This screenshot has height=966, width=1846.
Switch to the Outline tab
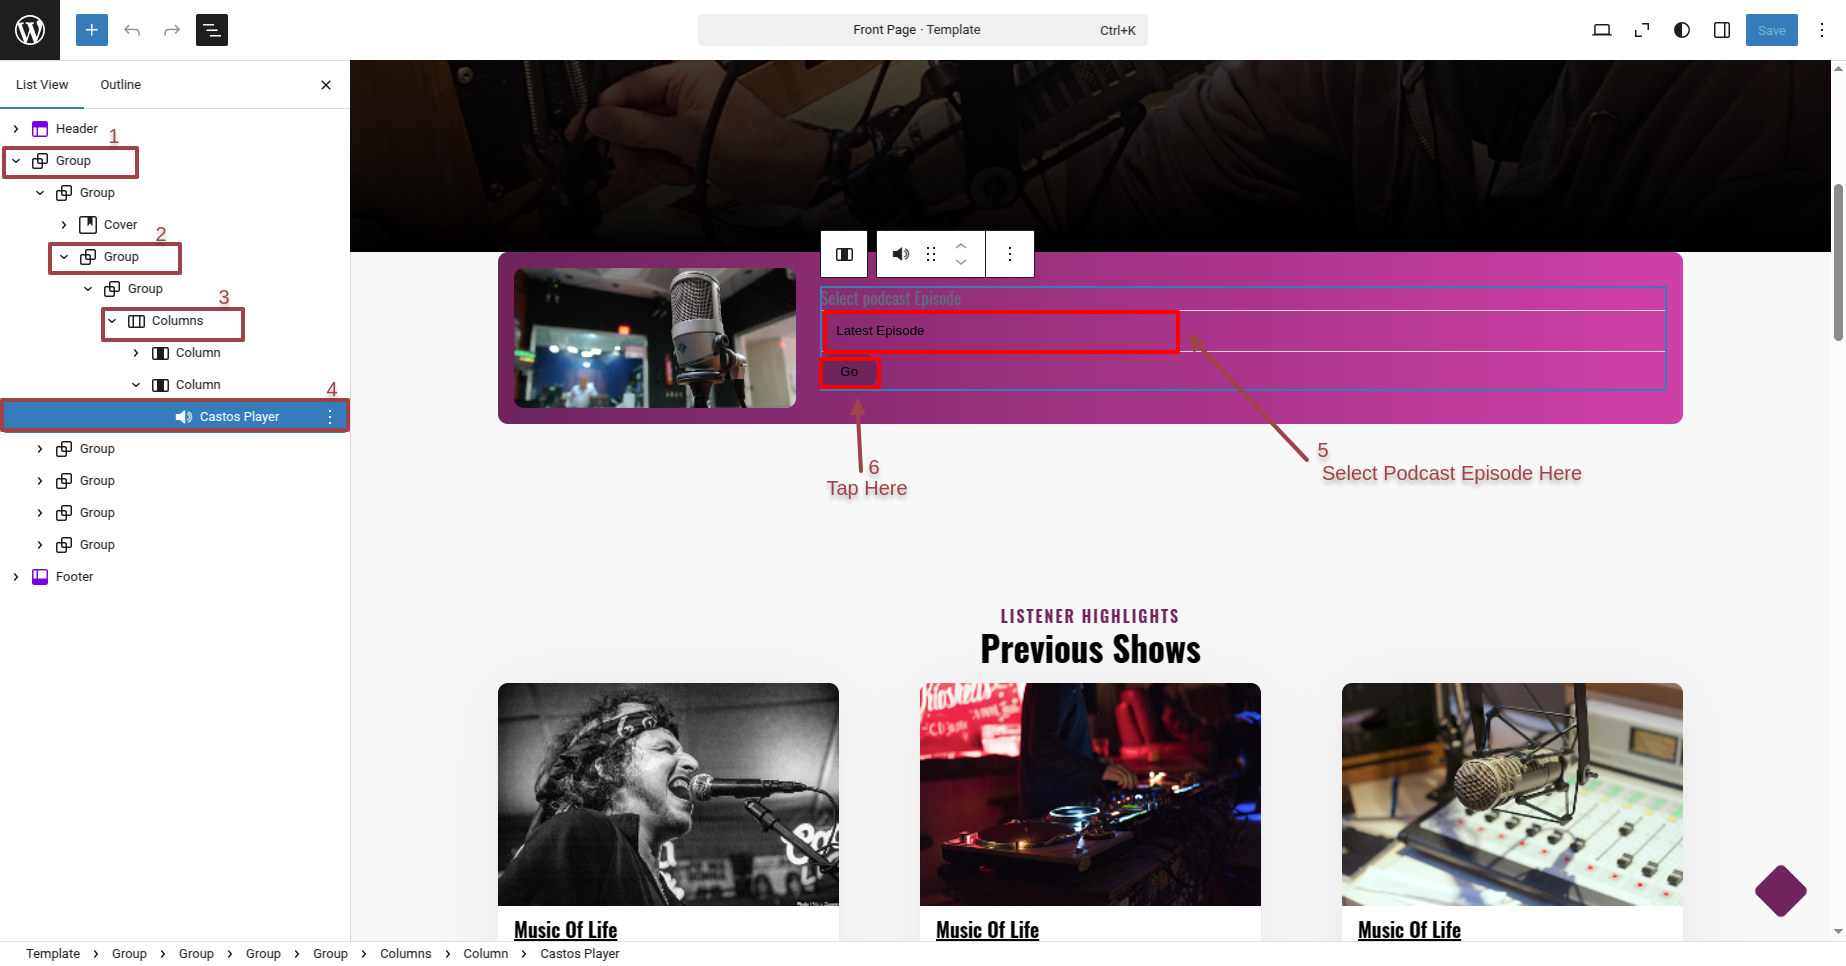[x=121, y=85]
